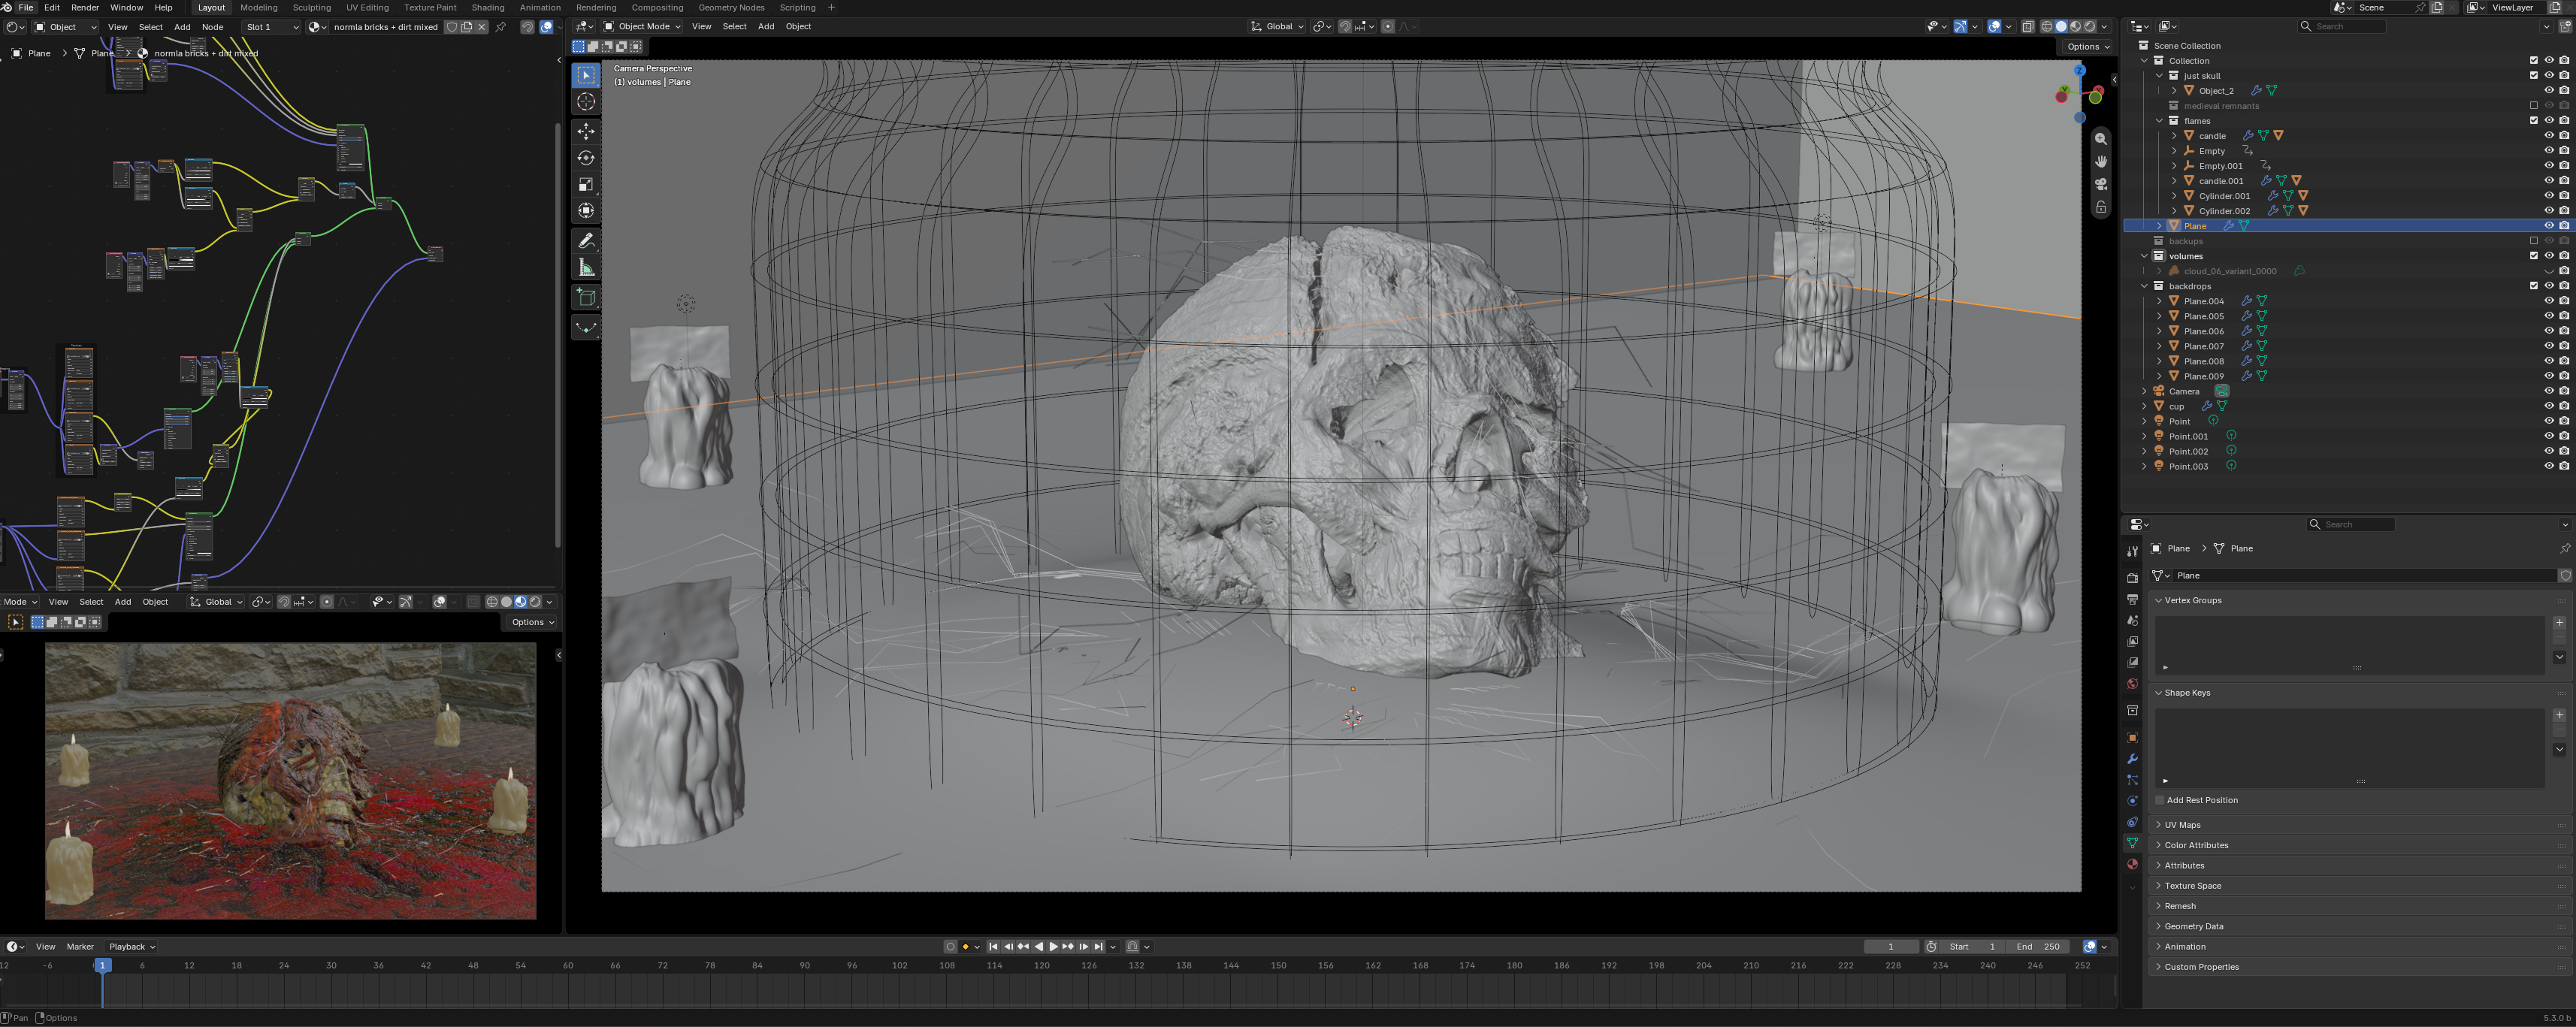Select the Rotate tool in viewport toolbar
The image size is (2576, 1027).
(x=586, y=158)
